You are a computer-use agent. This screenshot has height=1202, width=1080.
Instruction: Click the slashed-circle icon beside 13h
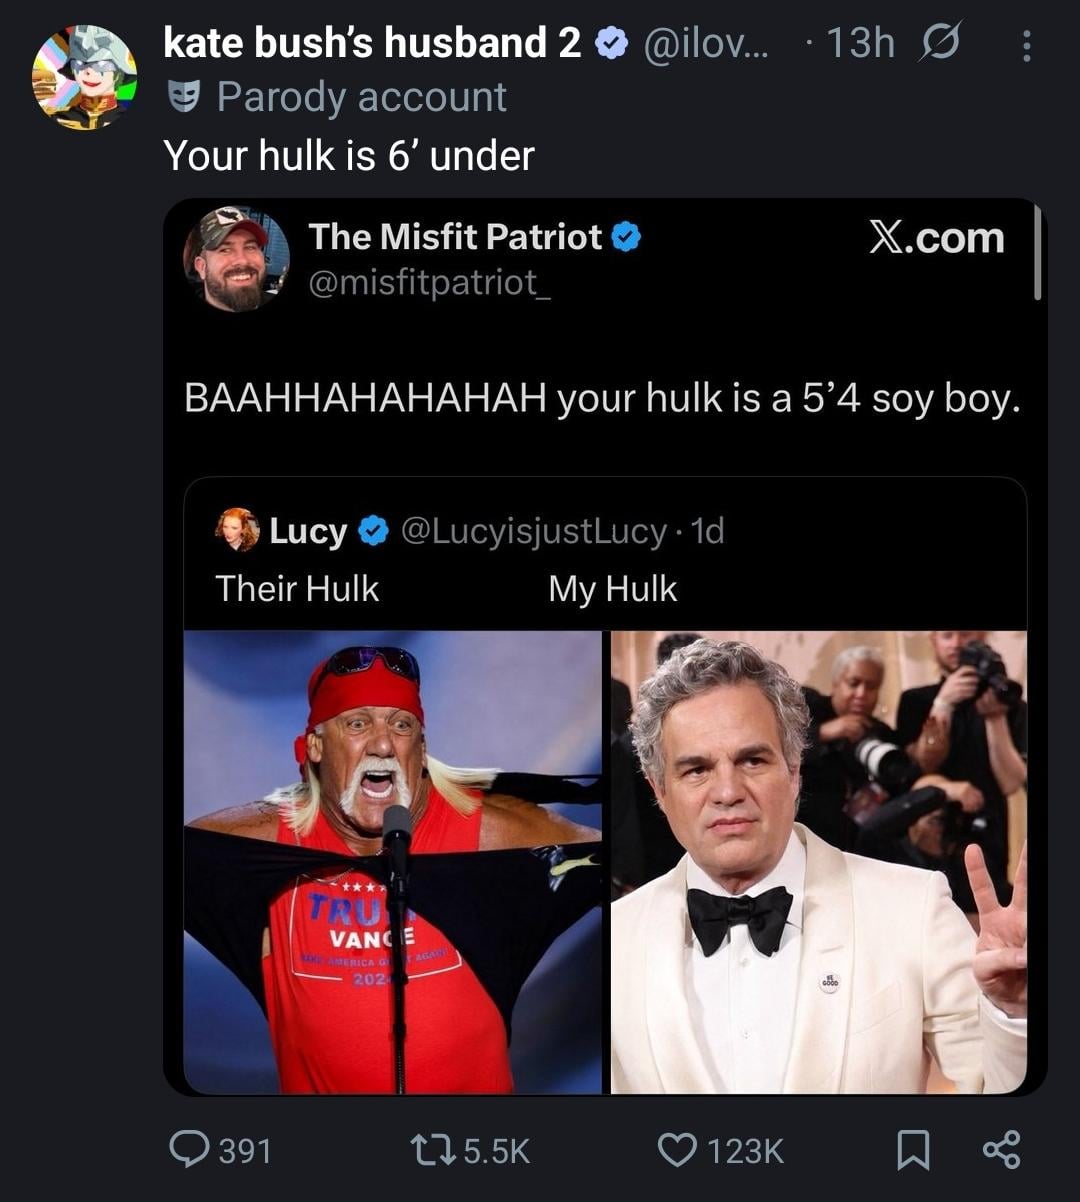[940, 43]
